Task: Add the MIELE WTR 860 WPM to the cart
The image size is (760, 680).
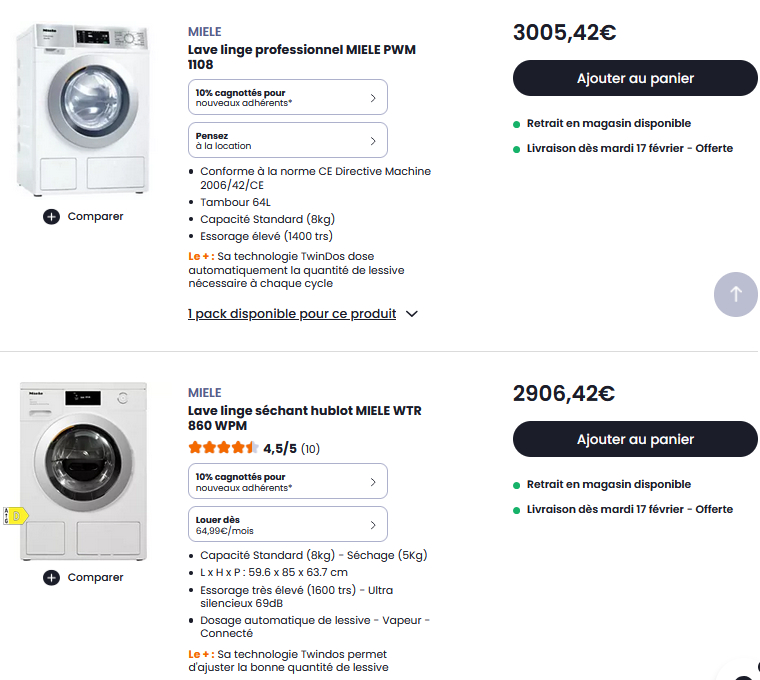Action: [x=635, y=439]
